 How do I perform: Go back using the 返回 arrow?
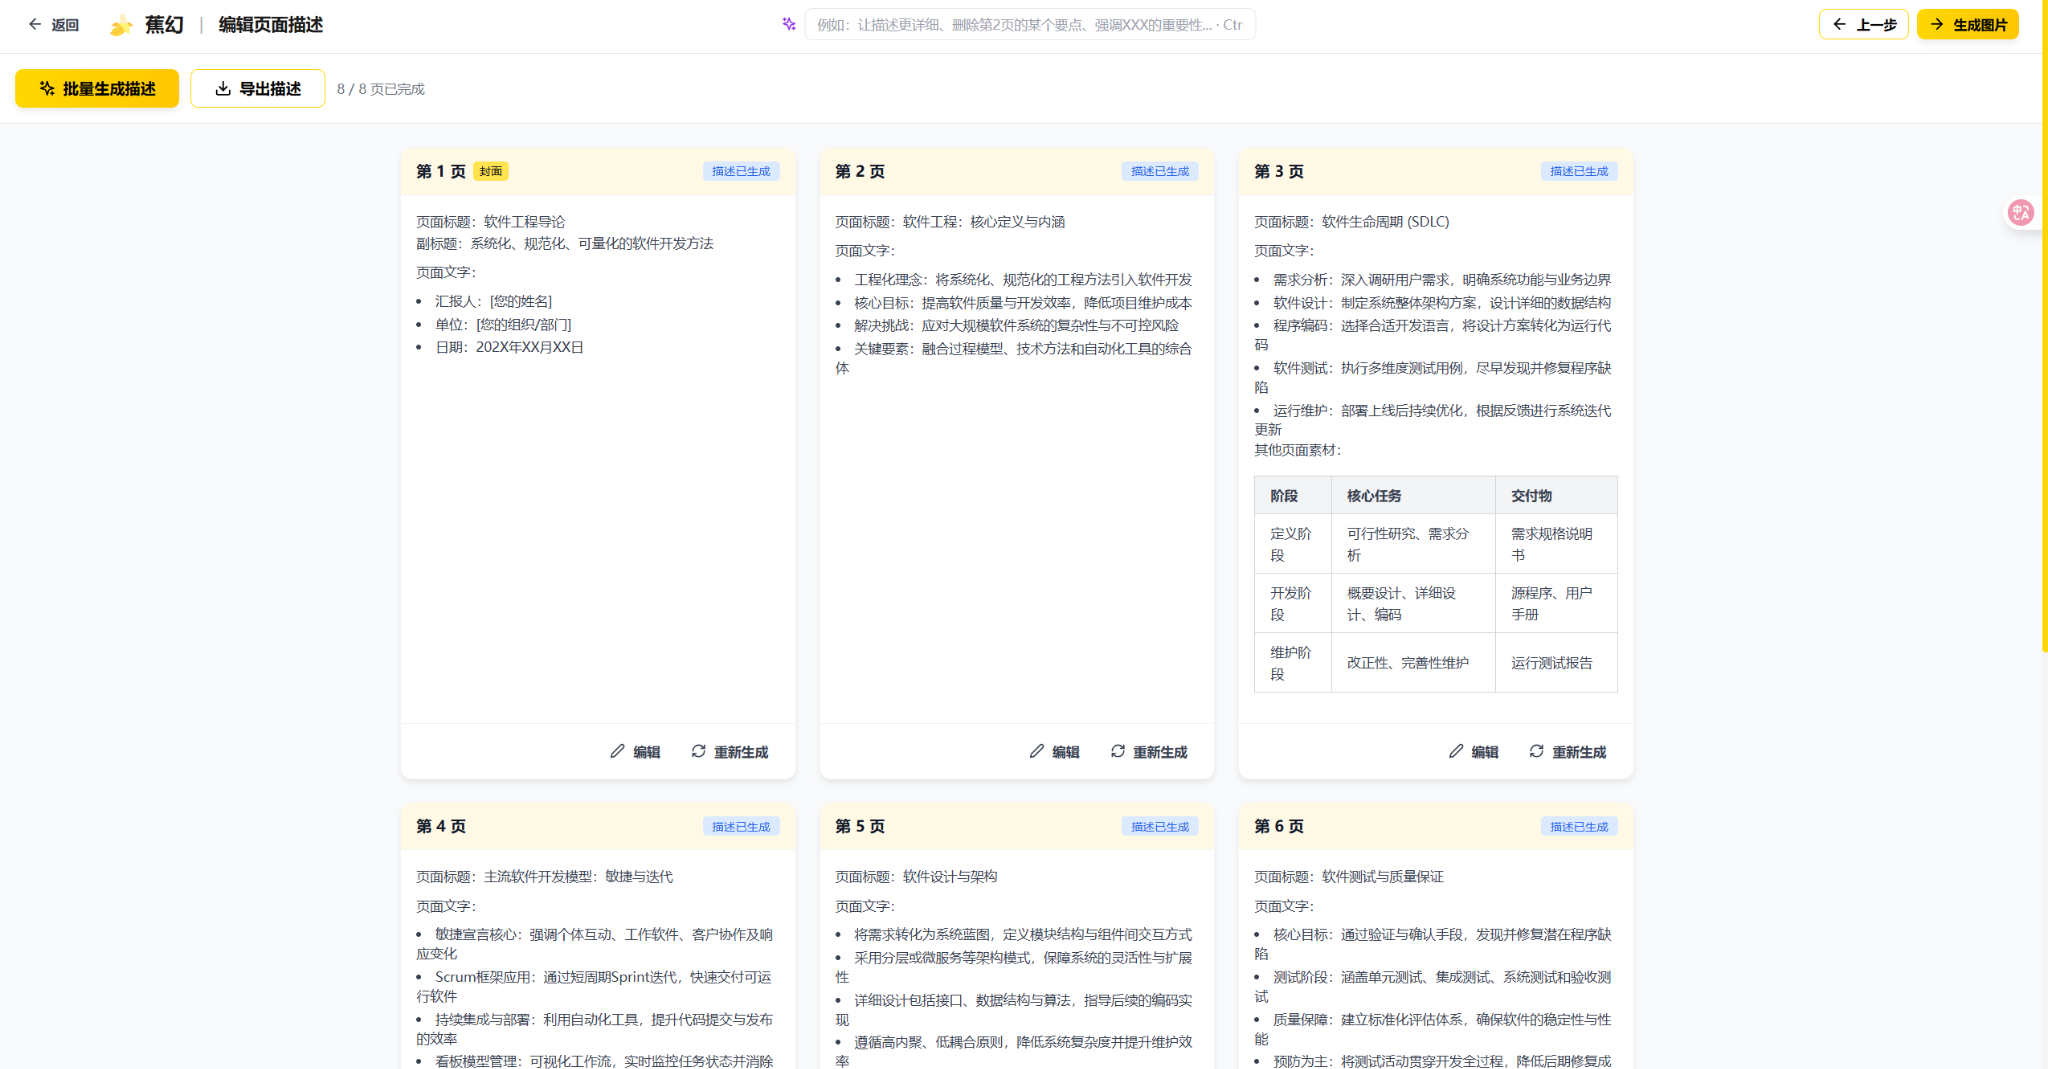(53, 25)
